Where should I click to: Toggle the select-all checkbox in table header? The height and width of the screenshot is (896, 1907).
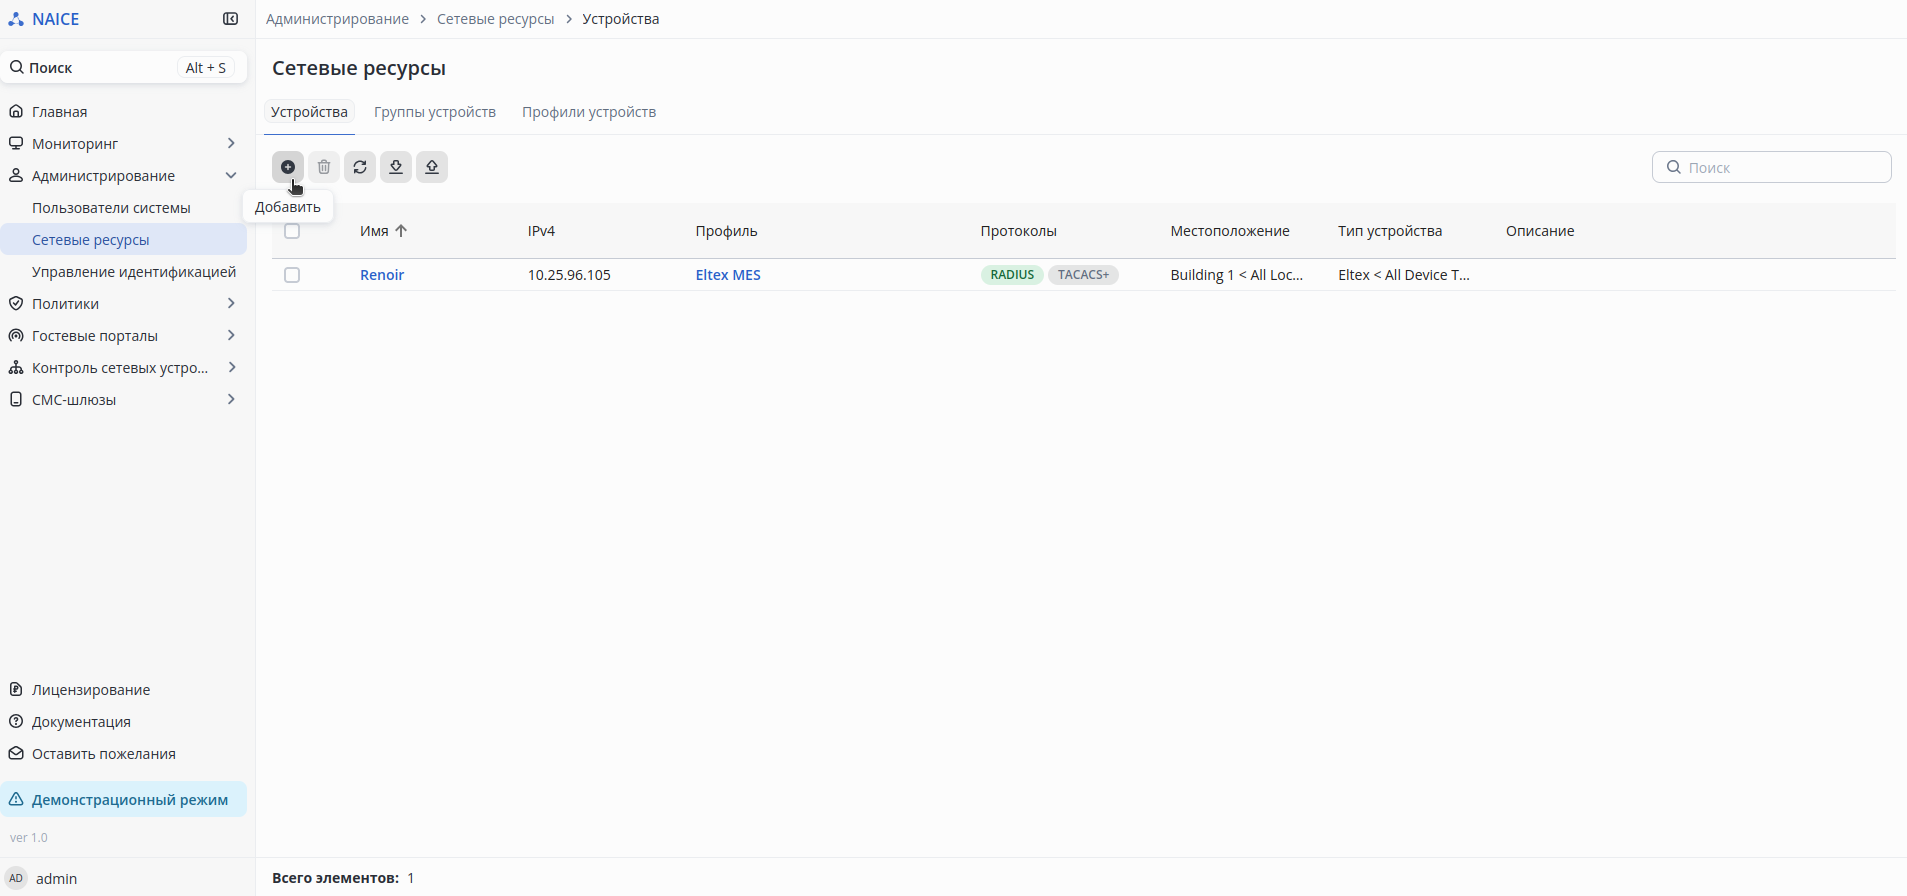(292, 231)
